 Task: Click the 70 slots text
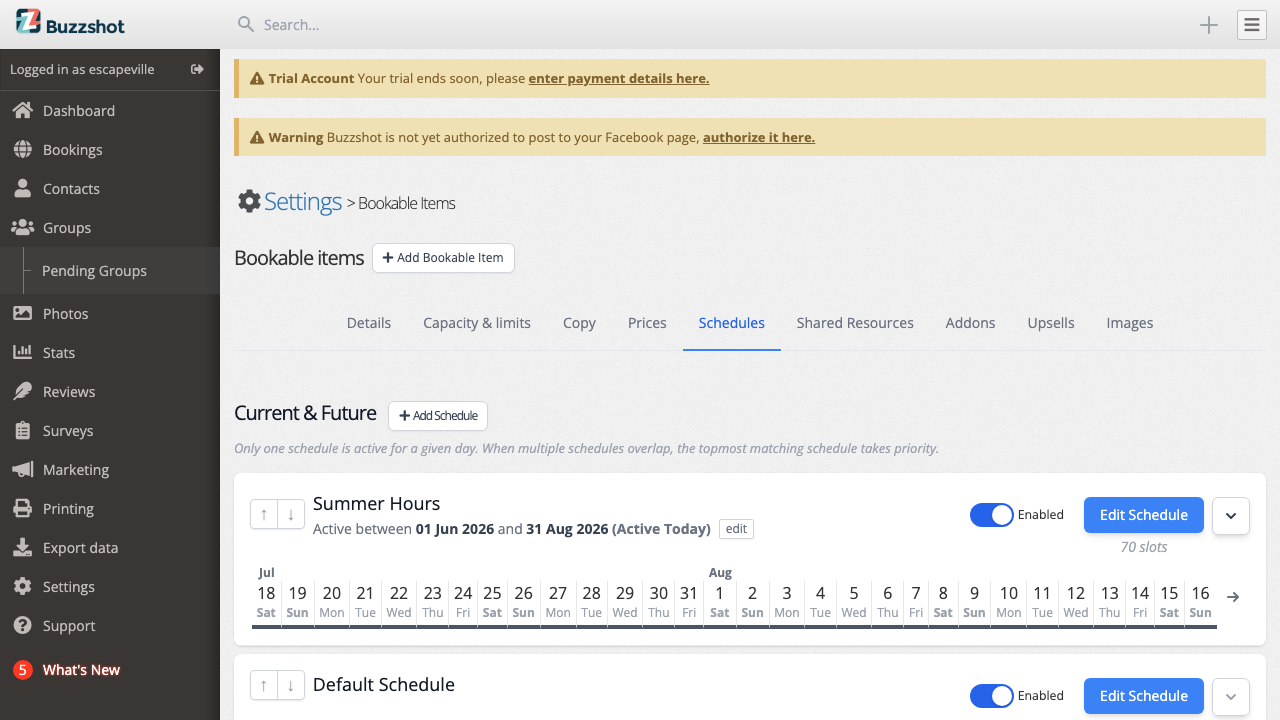point(1144,547)
